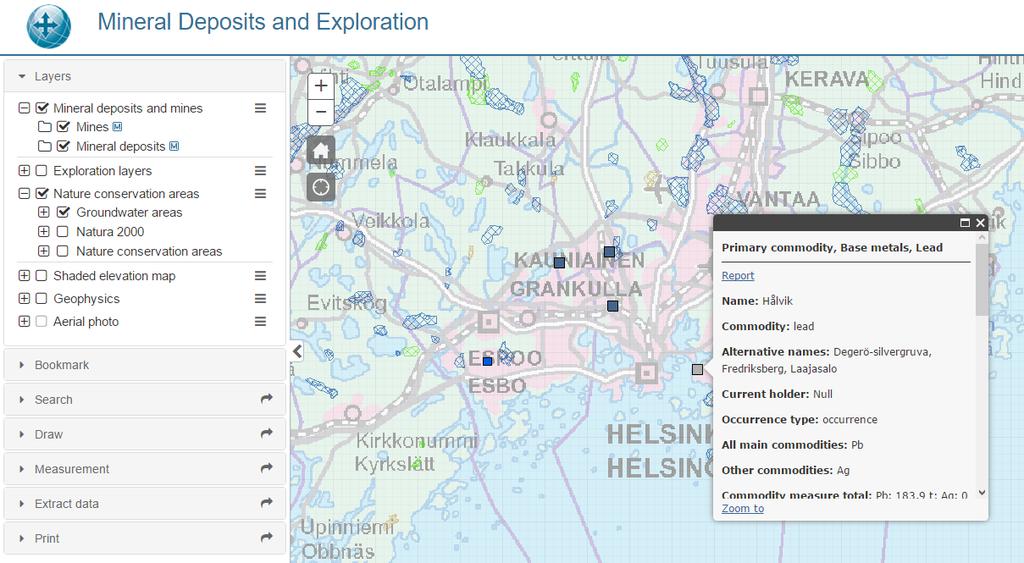
Task: Select the gray Hålvik deposit marker
Action: (x=697, y=370)
